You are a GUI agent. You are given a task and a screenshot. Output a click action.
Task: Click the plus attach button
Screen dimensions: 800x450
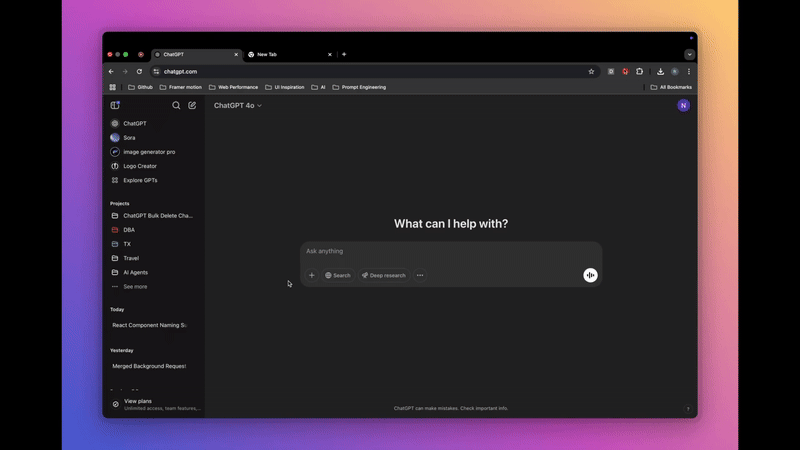312,276
